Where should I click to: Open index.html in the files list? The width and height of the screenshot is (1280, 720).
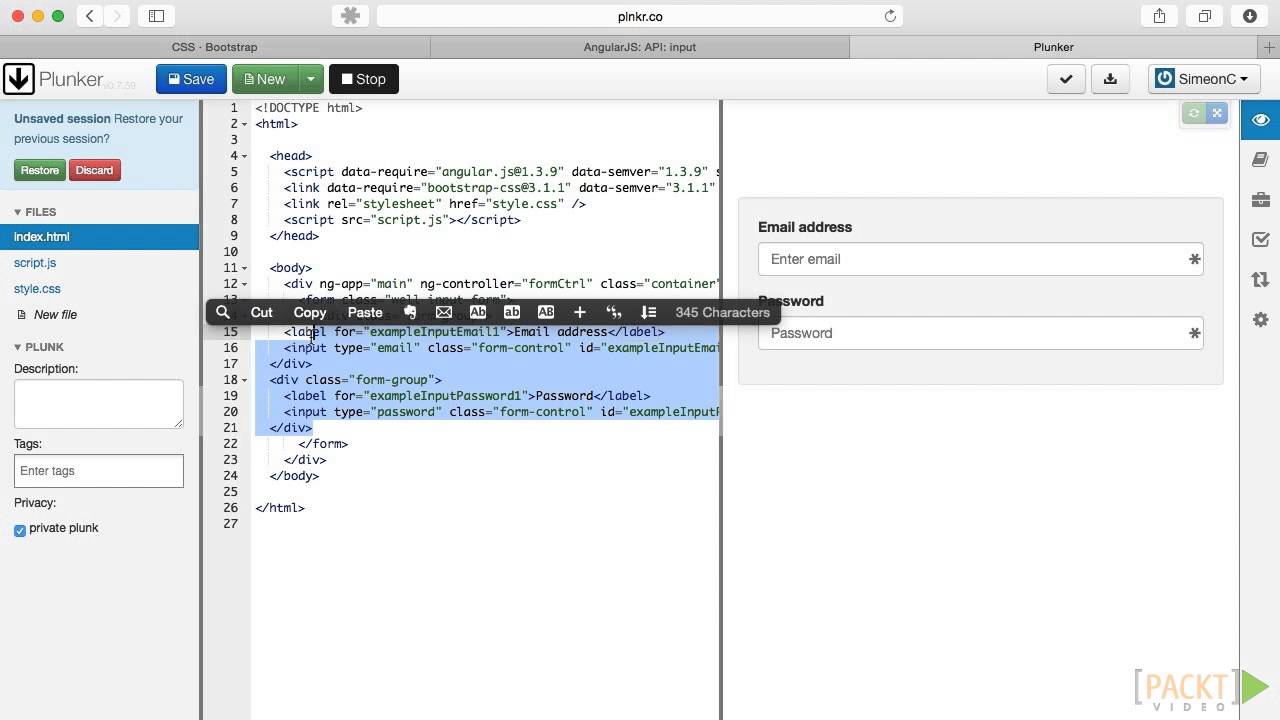pos(100,237)
